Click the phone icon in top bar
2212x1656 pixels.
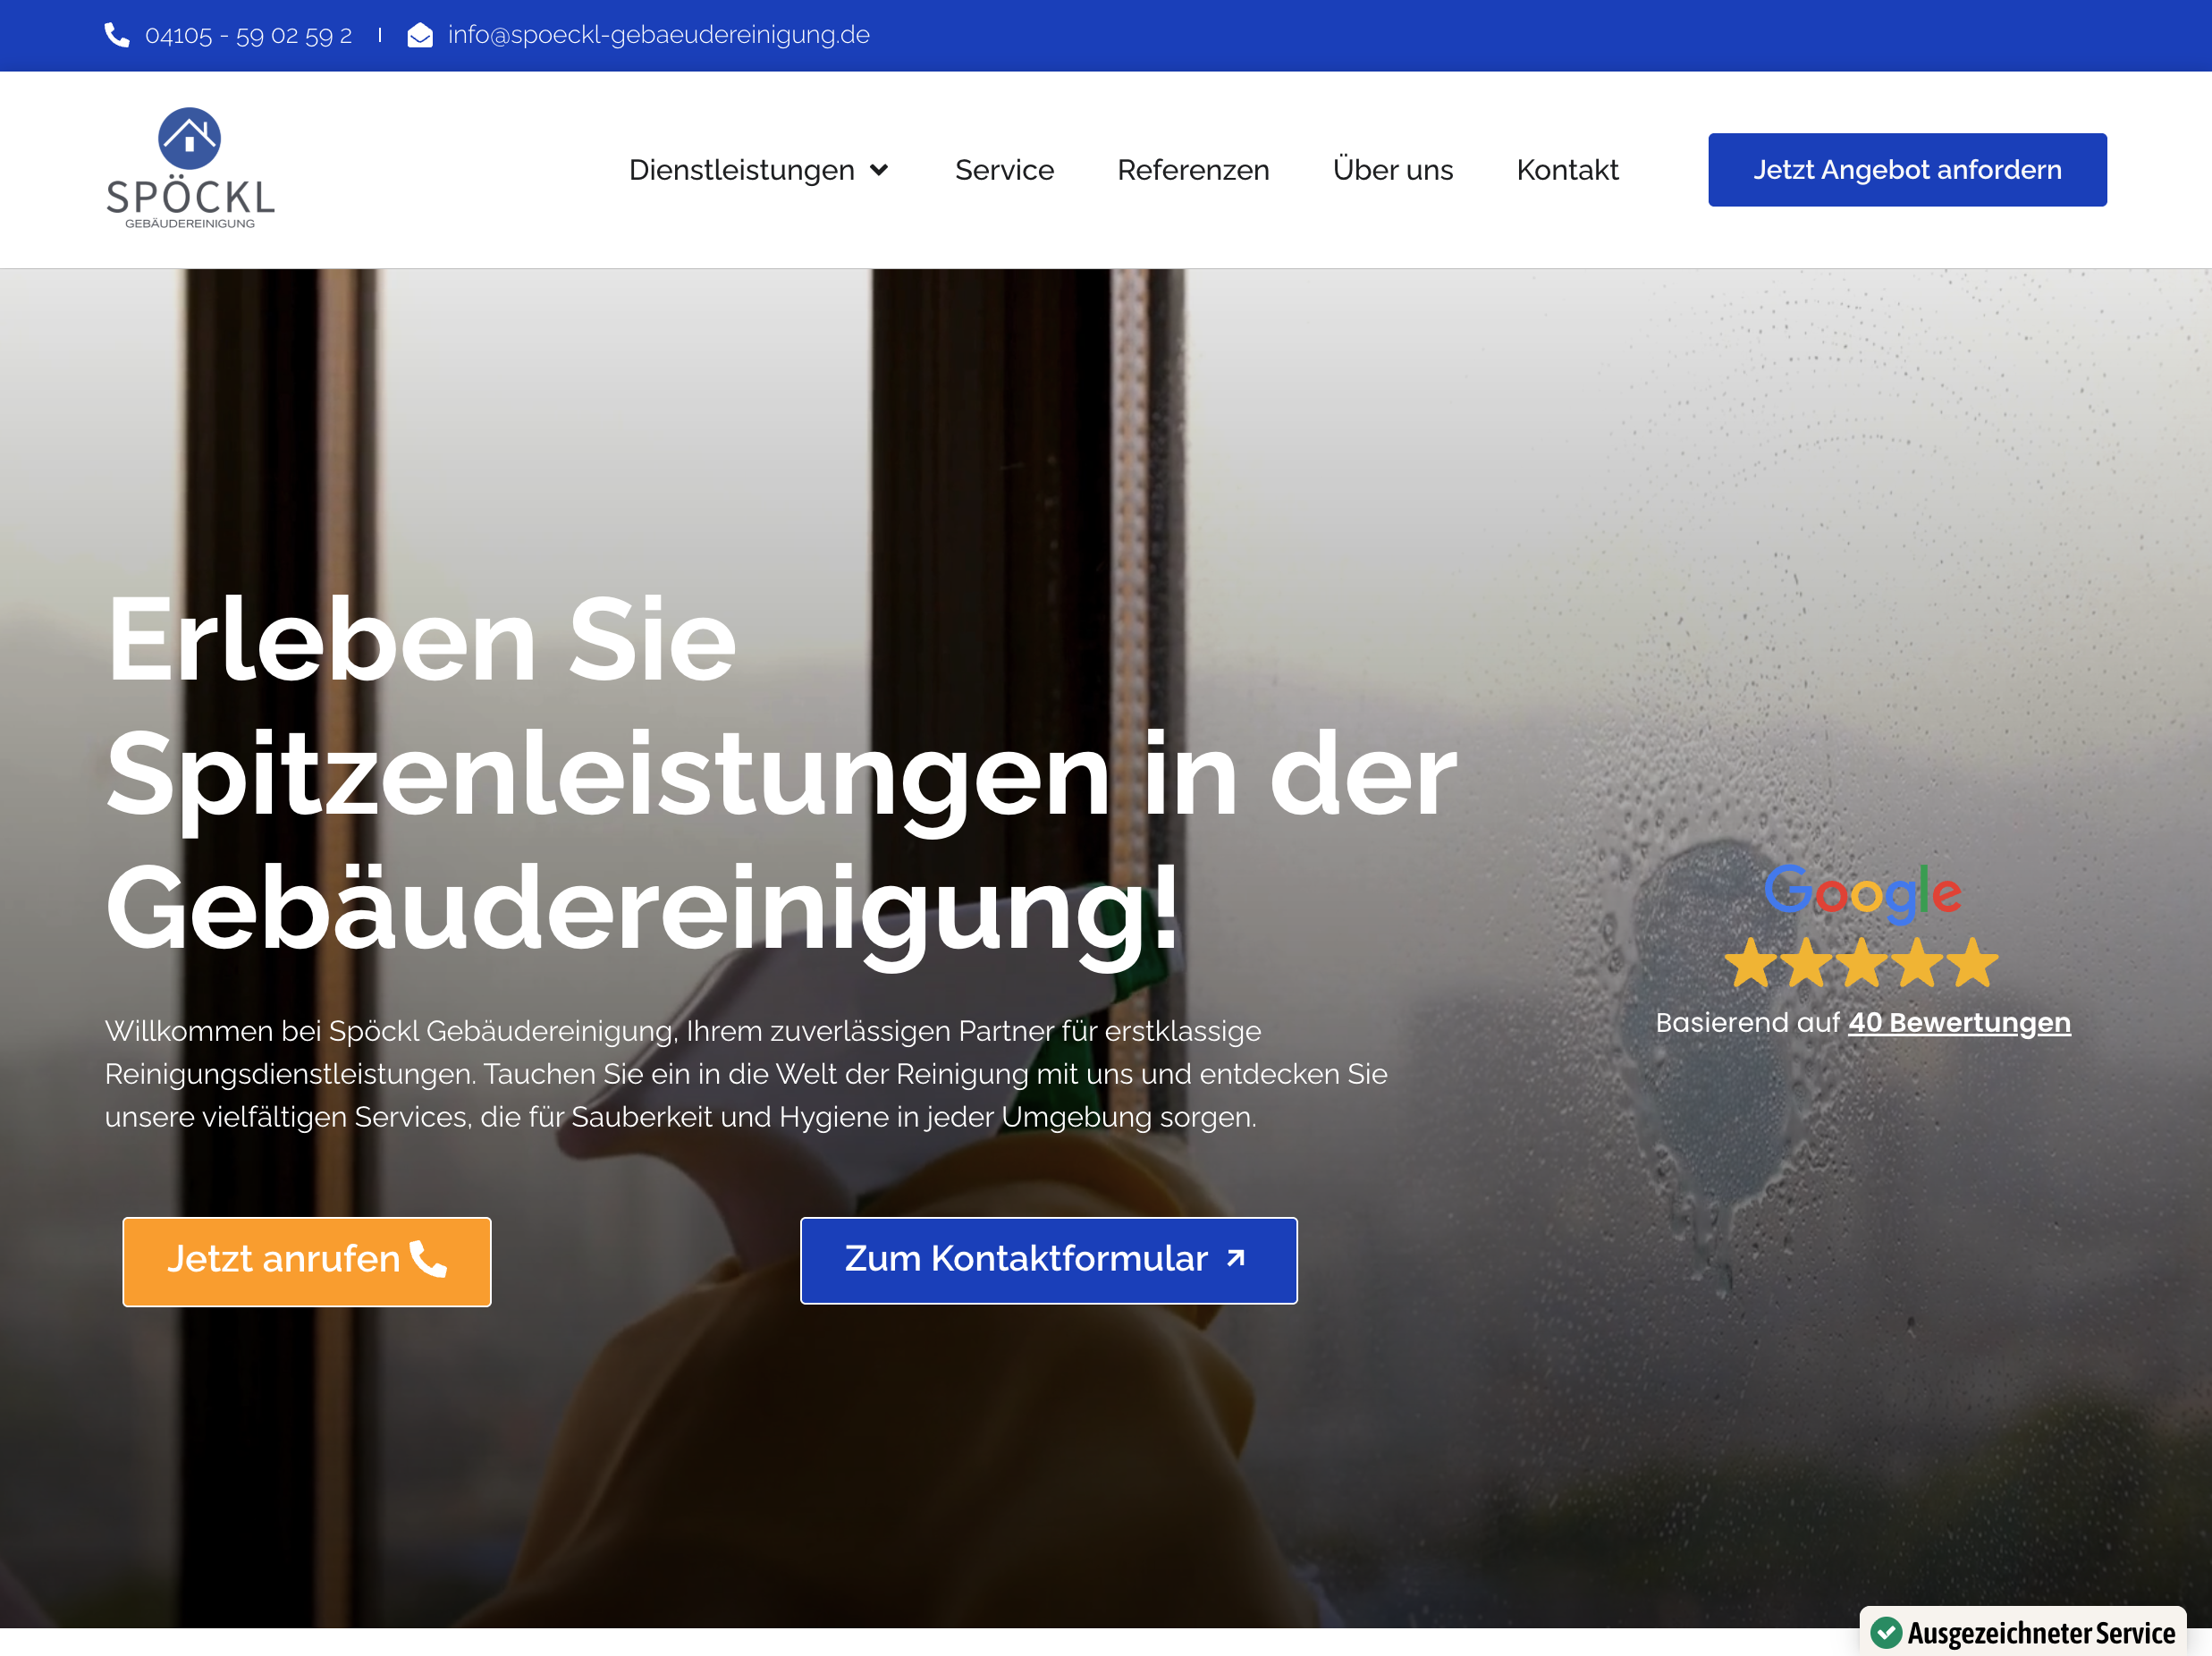point(119,35)
